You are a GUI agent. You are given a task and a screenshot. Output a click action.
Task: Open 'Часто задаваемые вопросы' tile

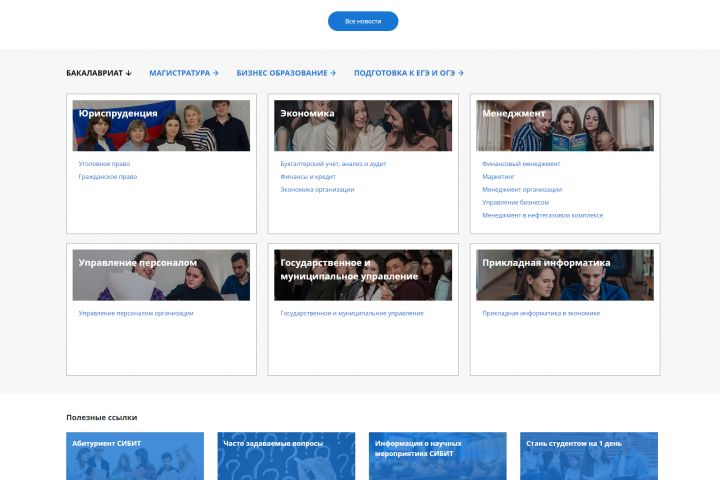(286, 456)
